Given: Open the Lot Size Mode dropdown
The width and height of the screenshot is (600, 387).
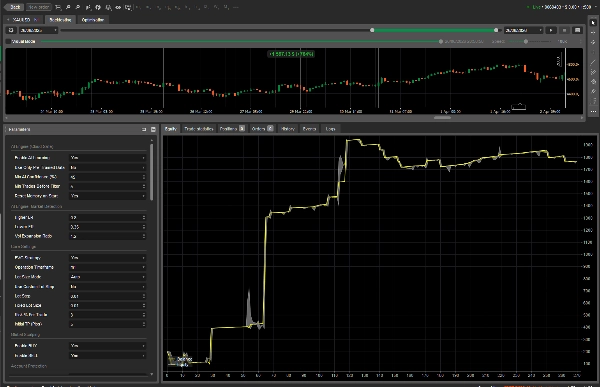Looking at the screenshot, I should coord(108,277).
